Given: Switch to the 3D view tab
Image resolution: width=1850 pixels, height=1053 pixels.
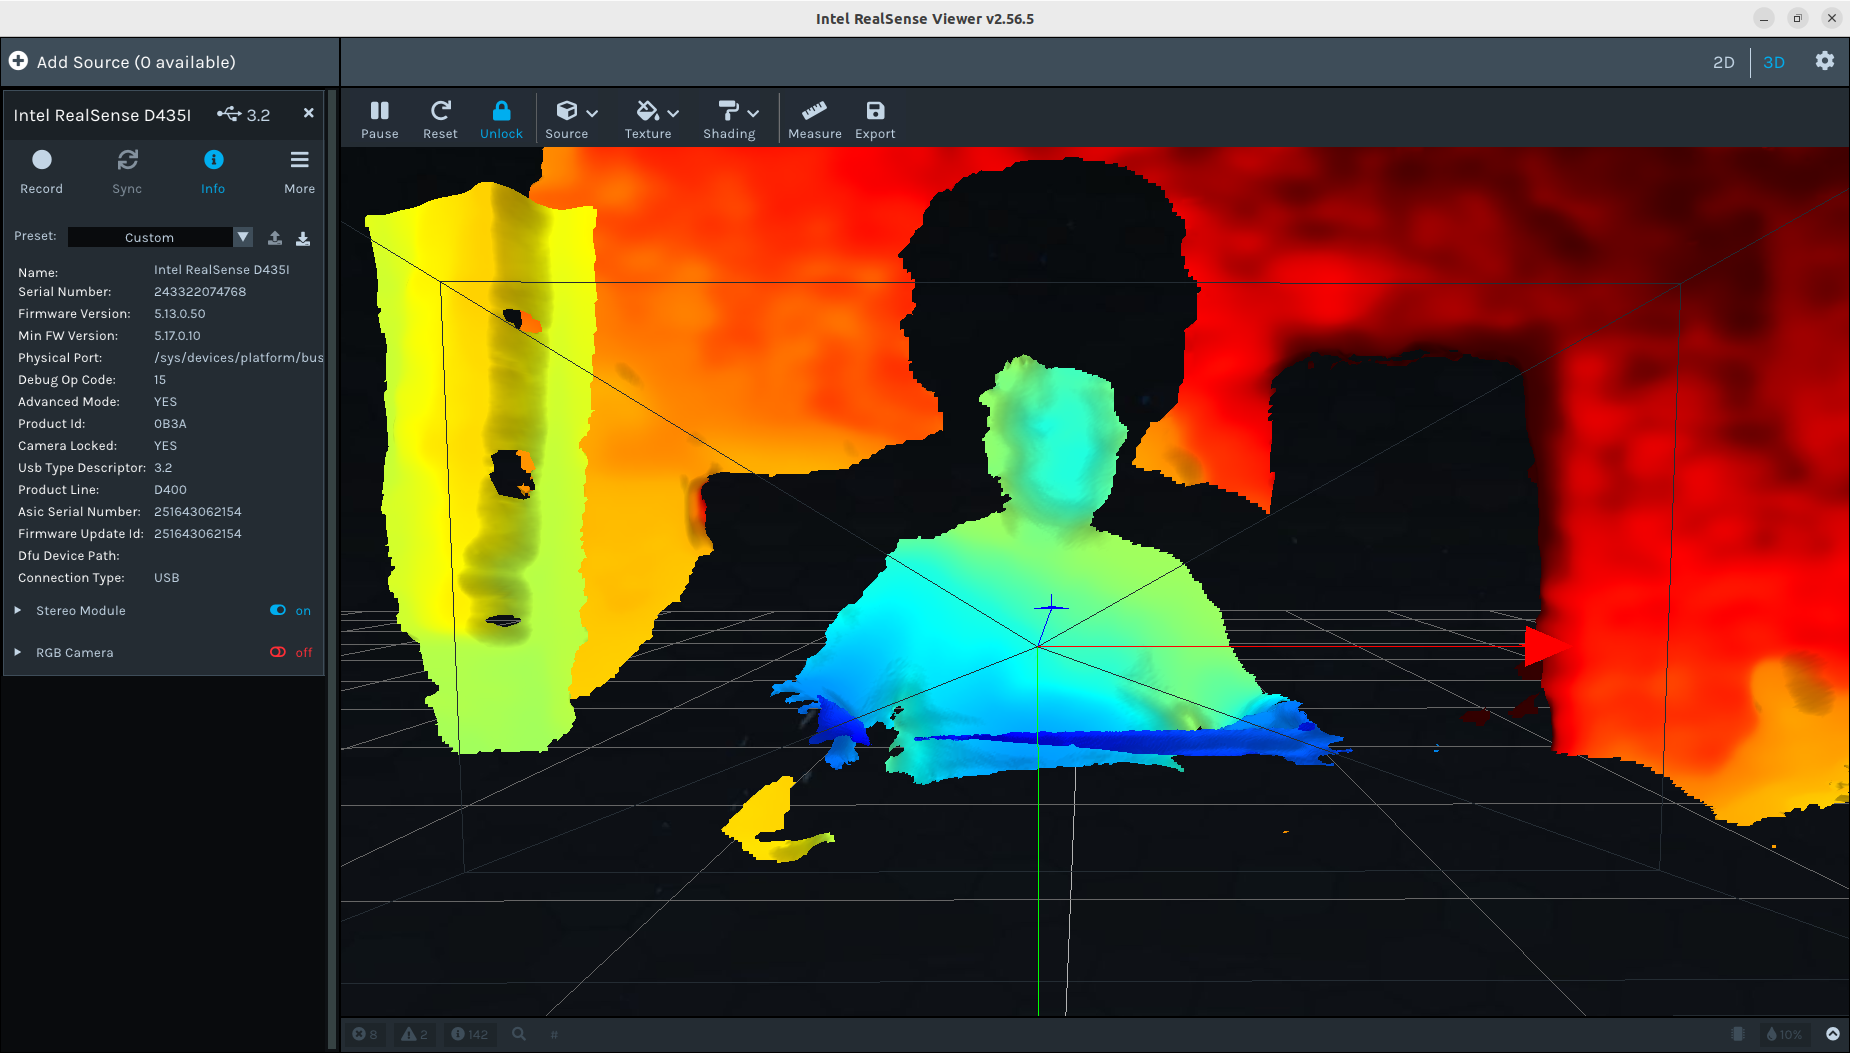Looking at the screenshot, I should point(1774,62).
